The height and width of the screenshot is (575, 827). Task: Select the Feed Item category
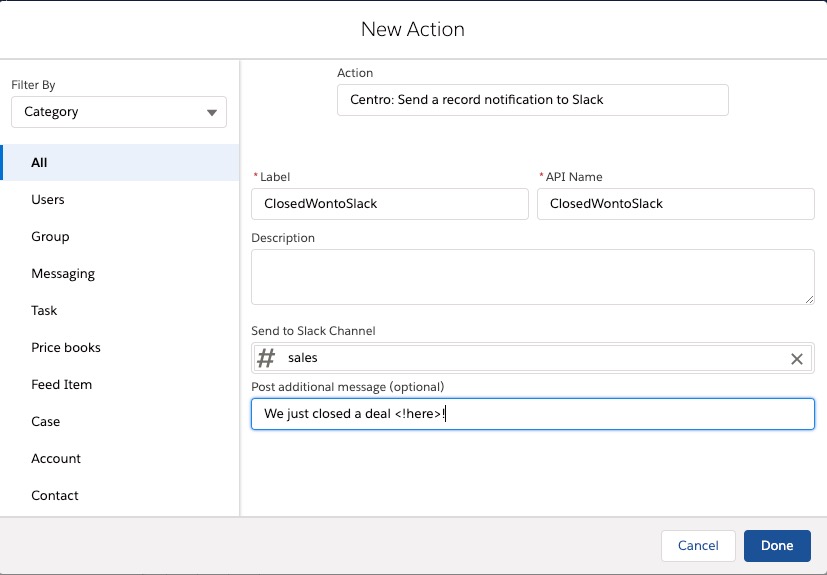pyautogui.click(x=62, y=384)
